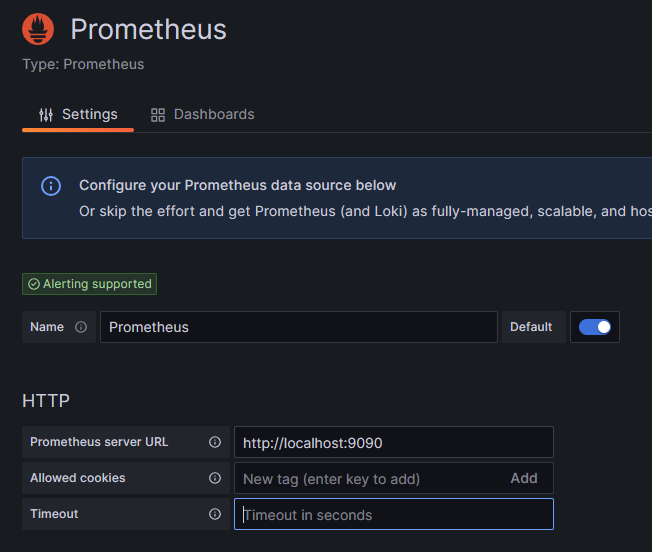Focus the Timeout in seconds field
The height and width of the screenshot is (552, 652).
coord(393,514)
